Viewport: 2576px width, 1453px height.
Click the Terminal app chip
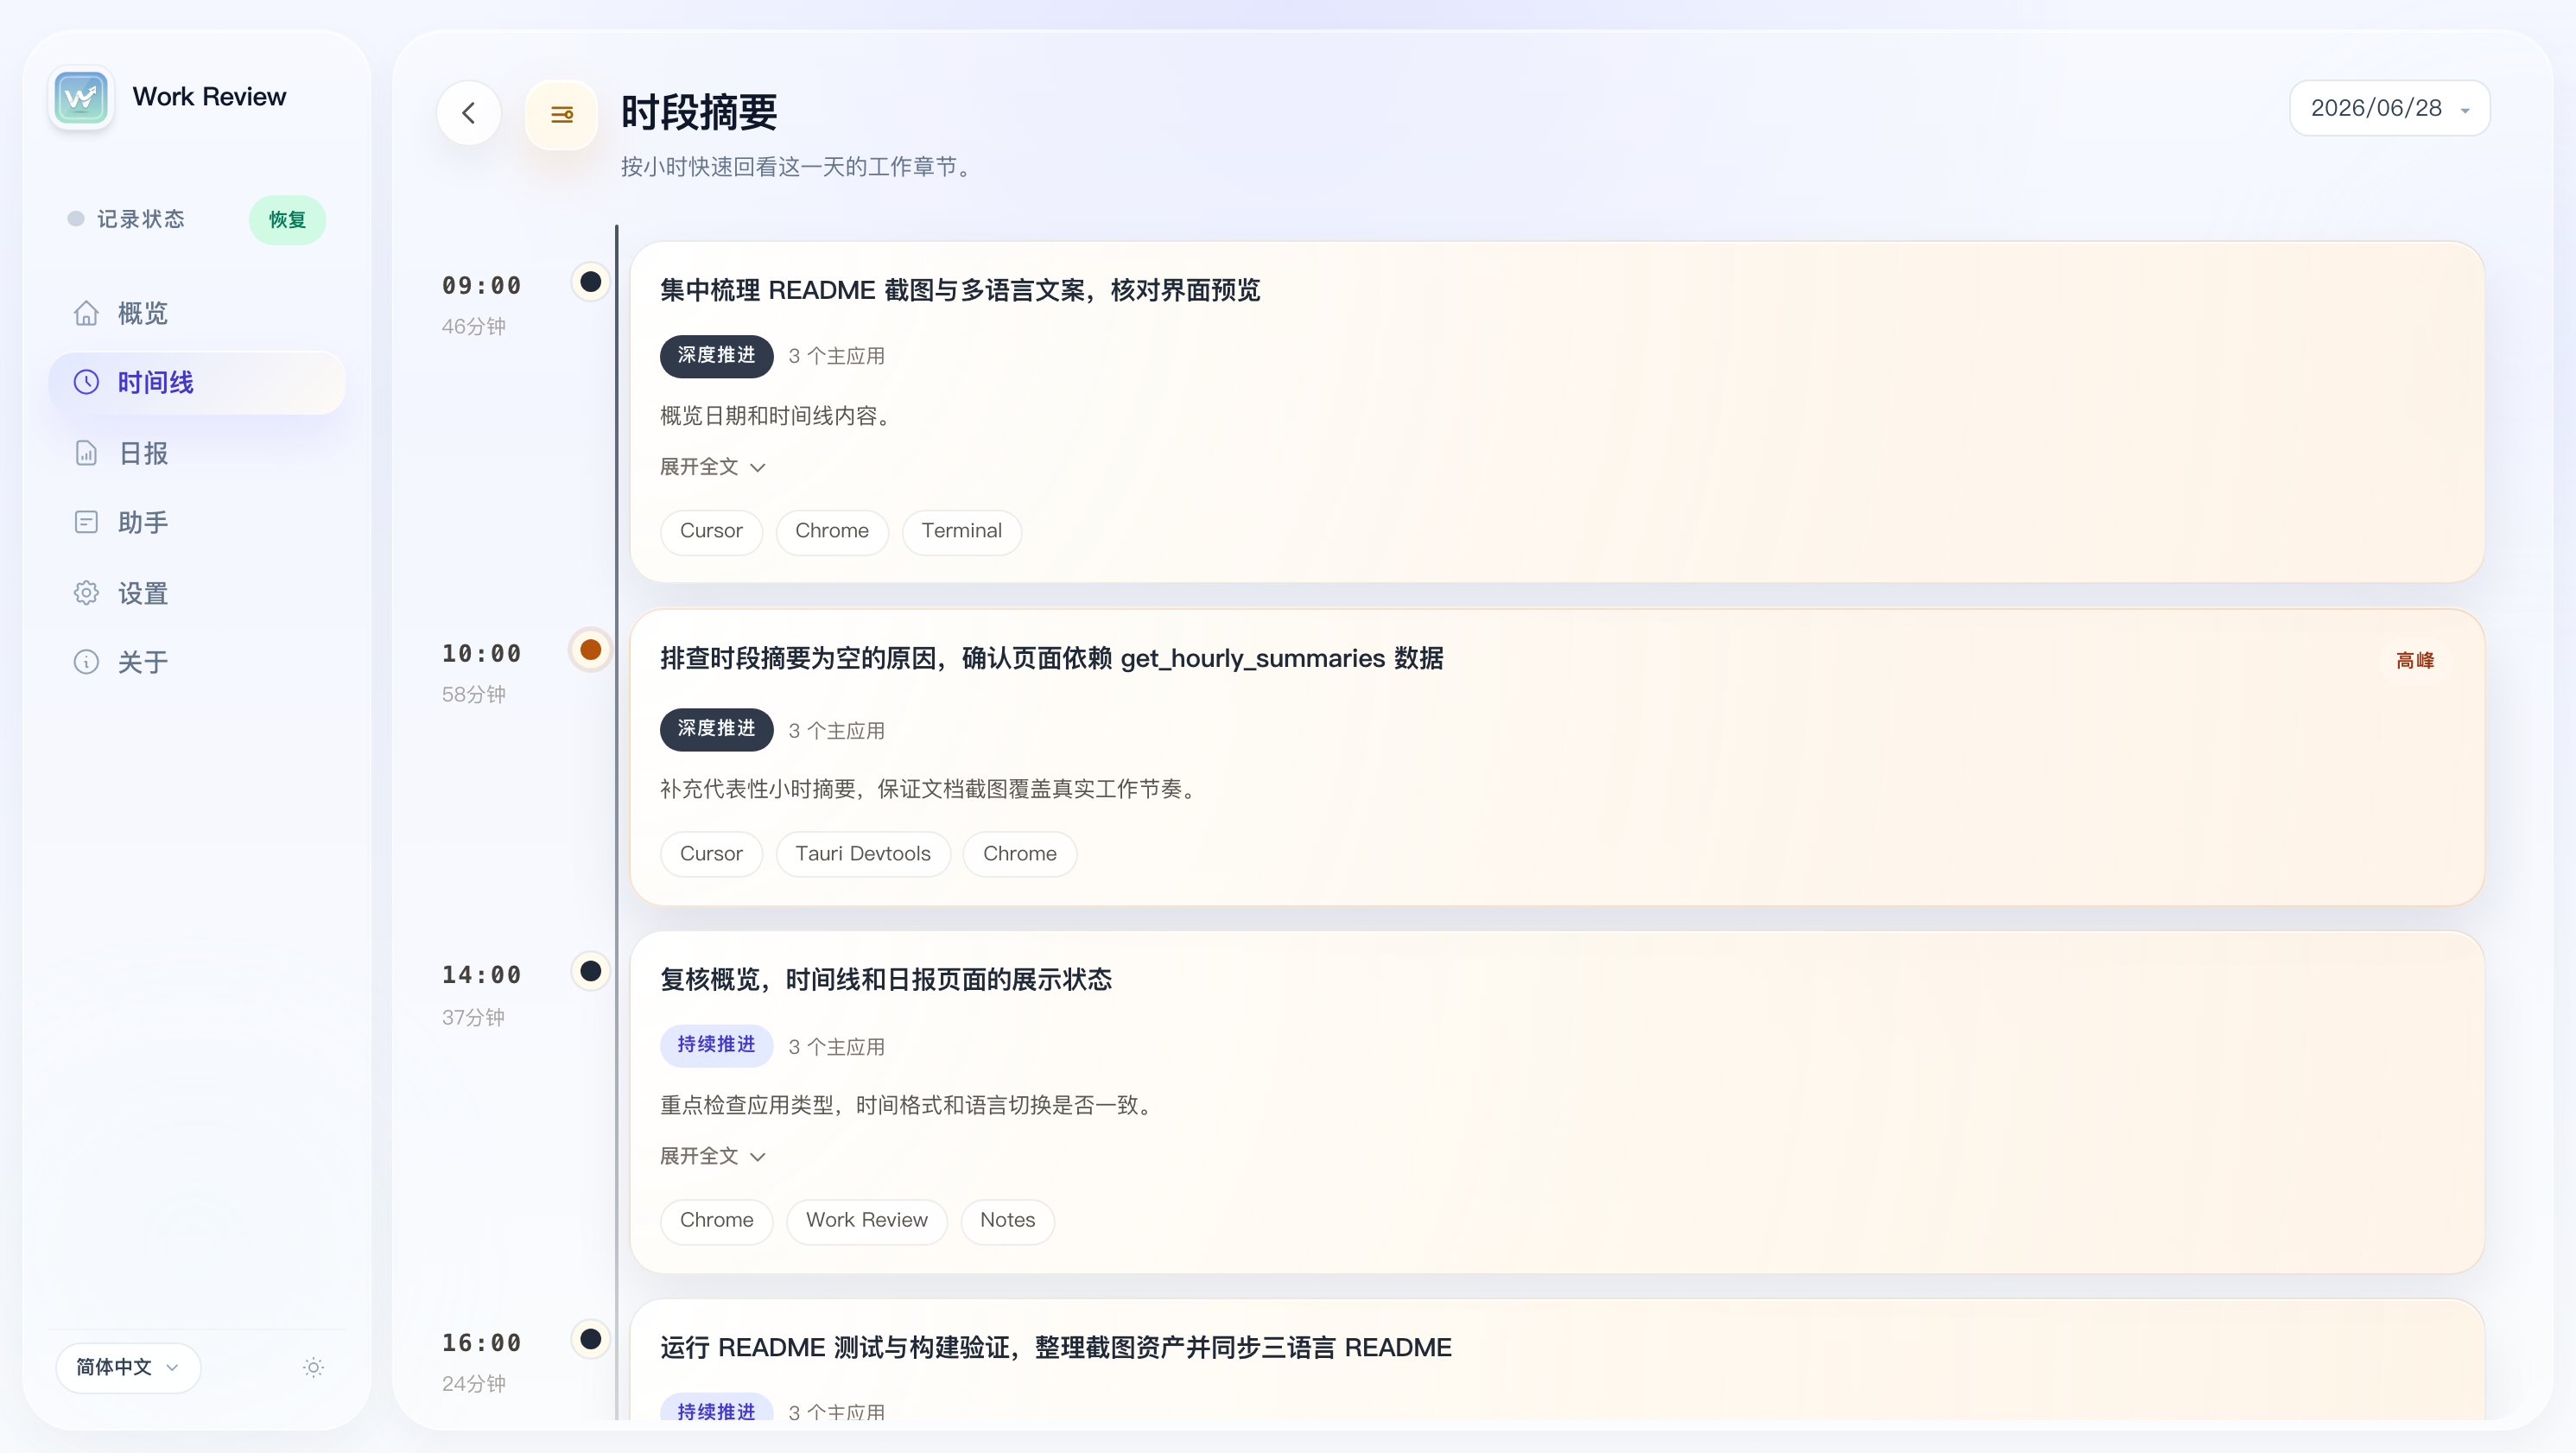pyautogui.click(x=961, y=531)
